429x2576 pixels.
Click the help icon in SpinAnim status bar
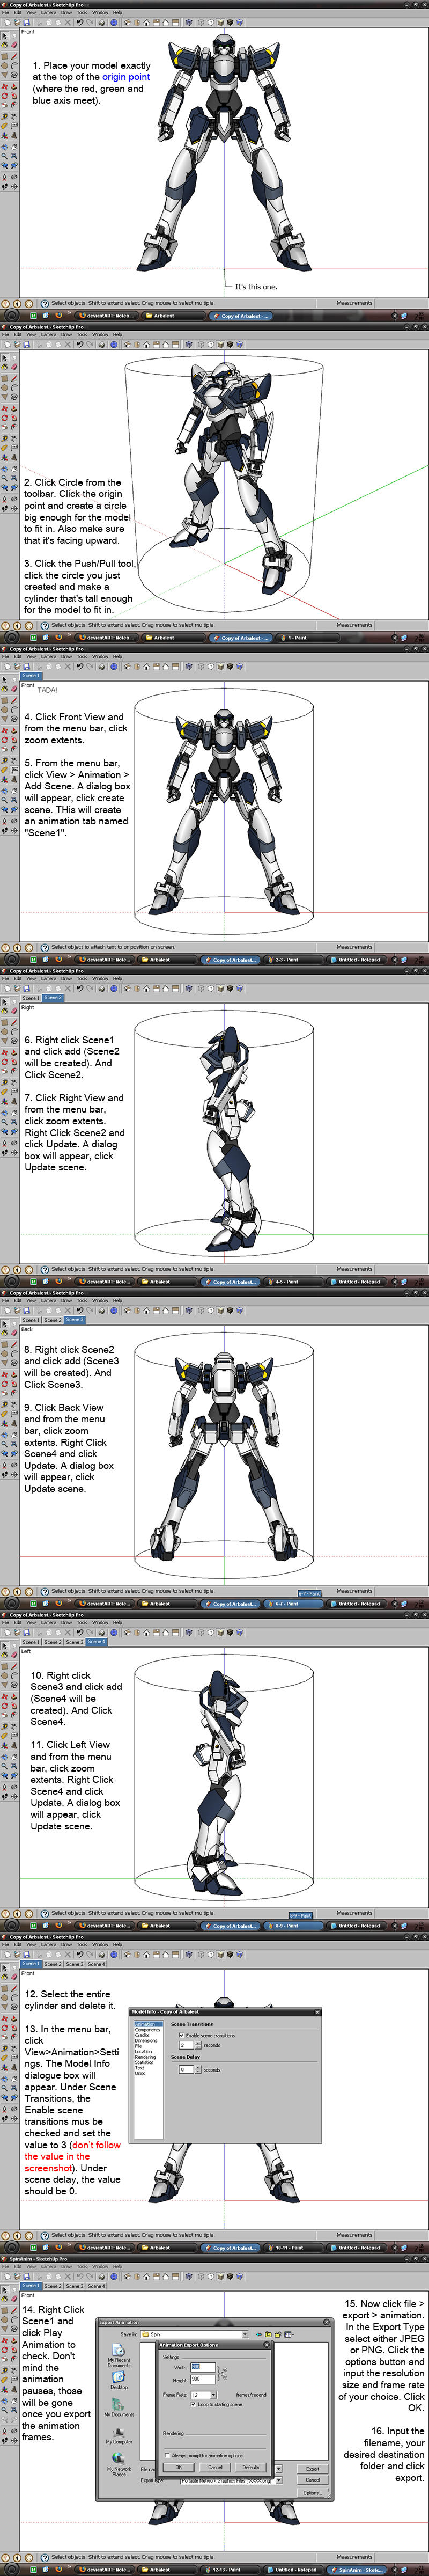click(44, 2557)
